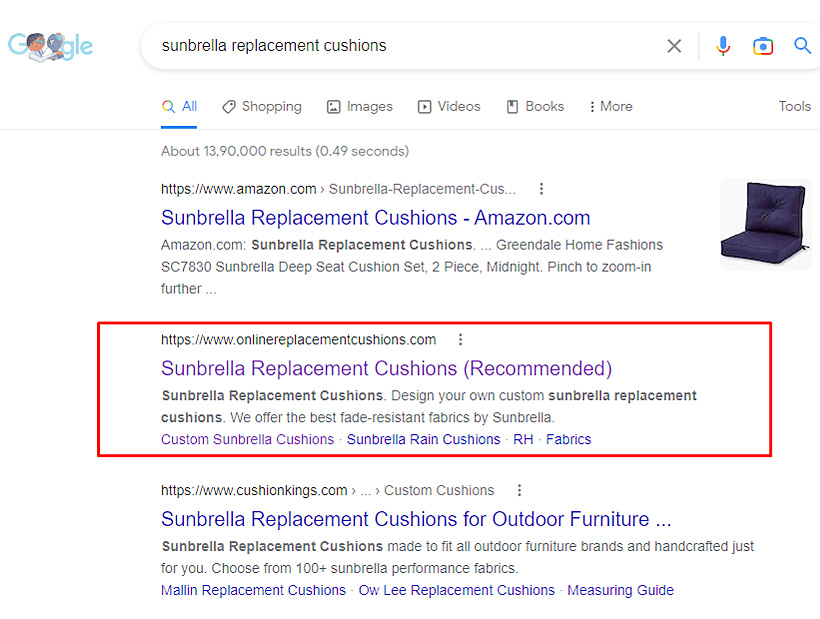Open the Tools options
Image resolution: width=820 pixels, height=619 pixels.
click(x=794, y=106)
